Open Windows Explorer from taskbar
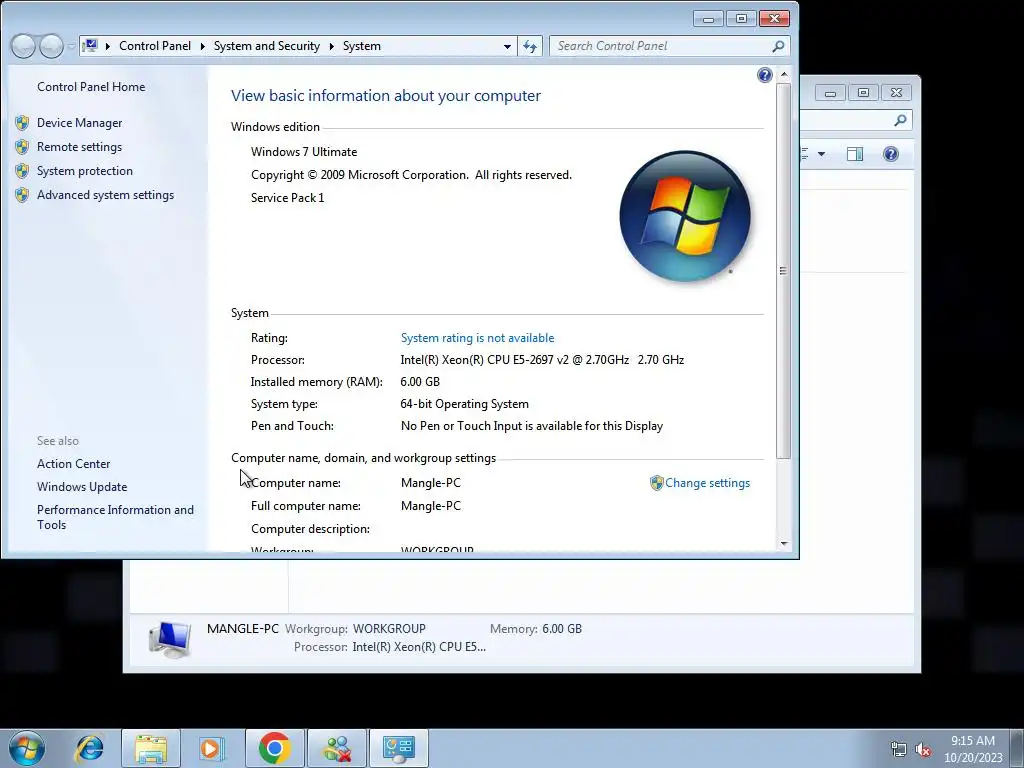 coord(151,748)
